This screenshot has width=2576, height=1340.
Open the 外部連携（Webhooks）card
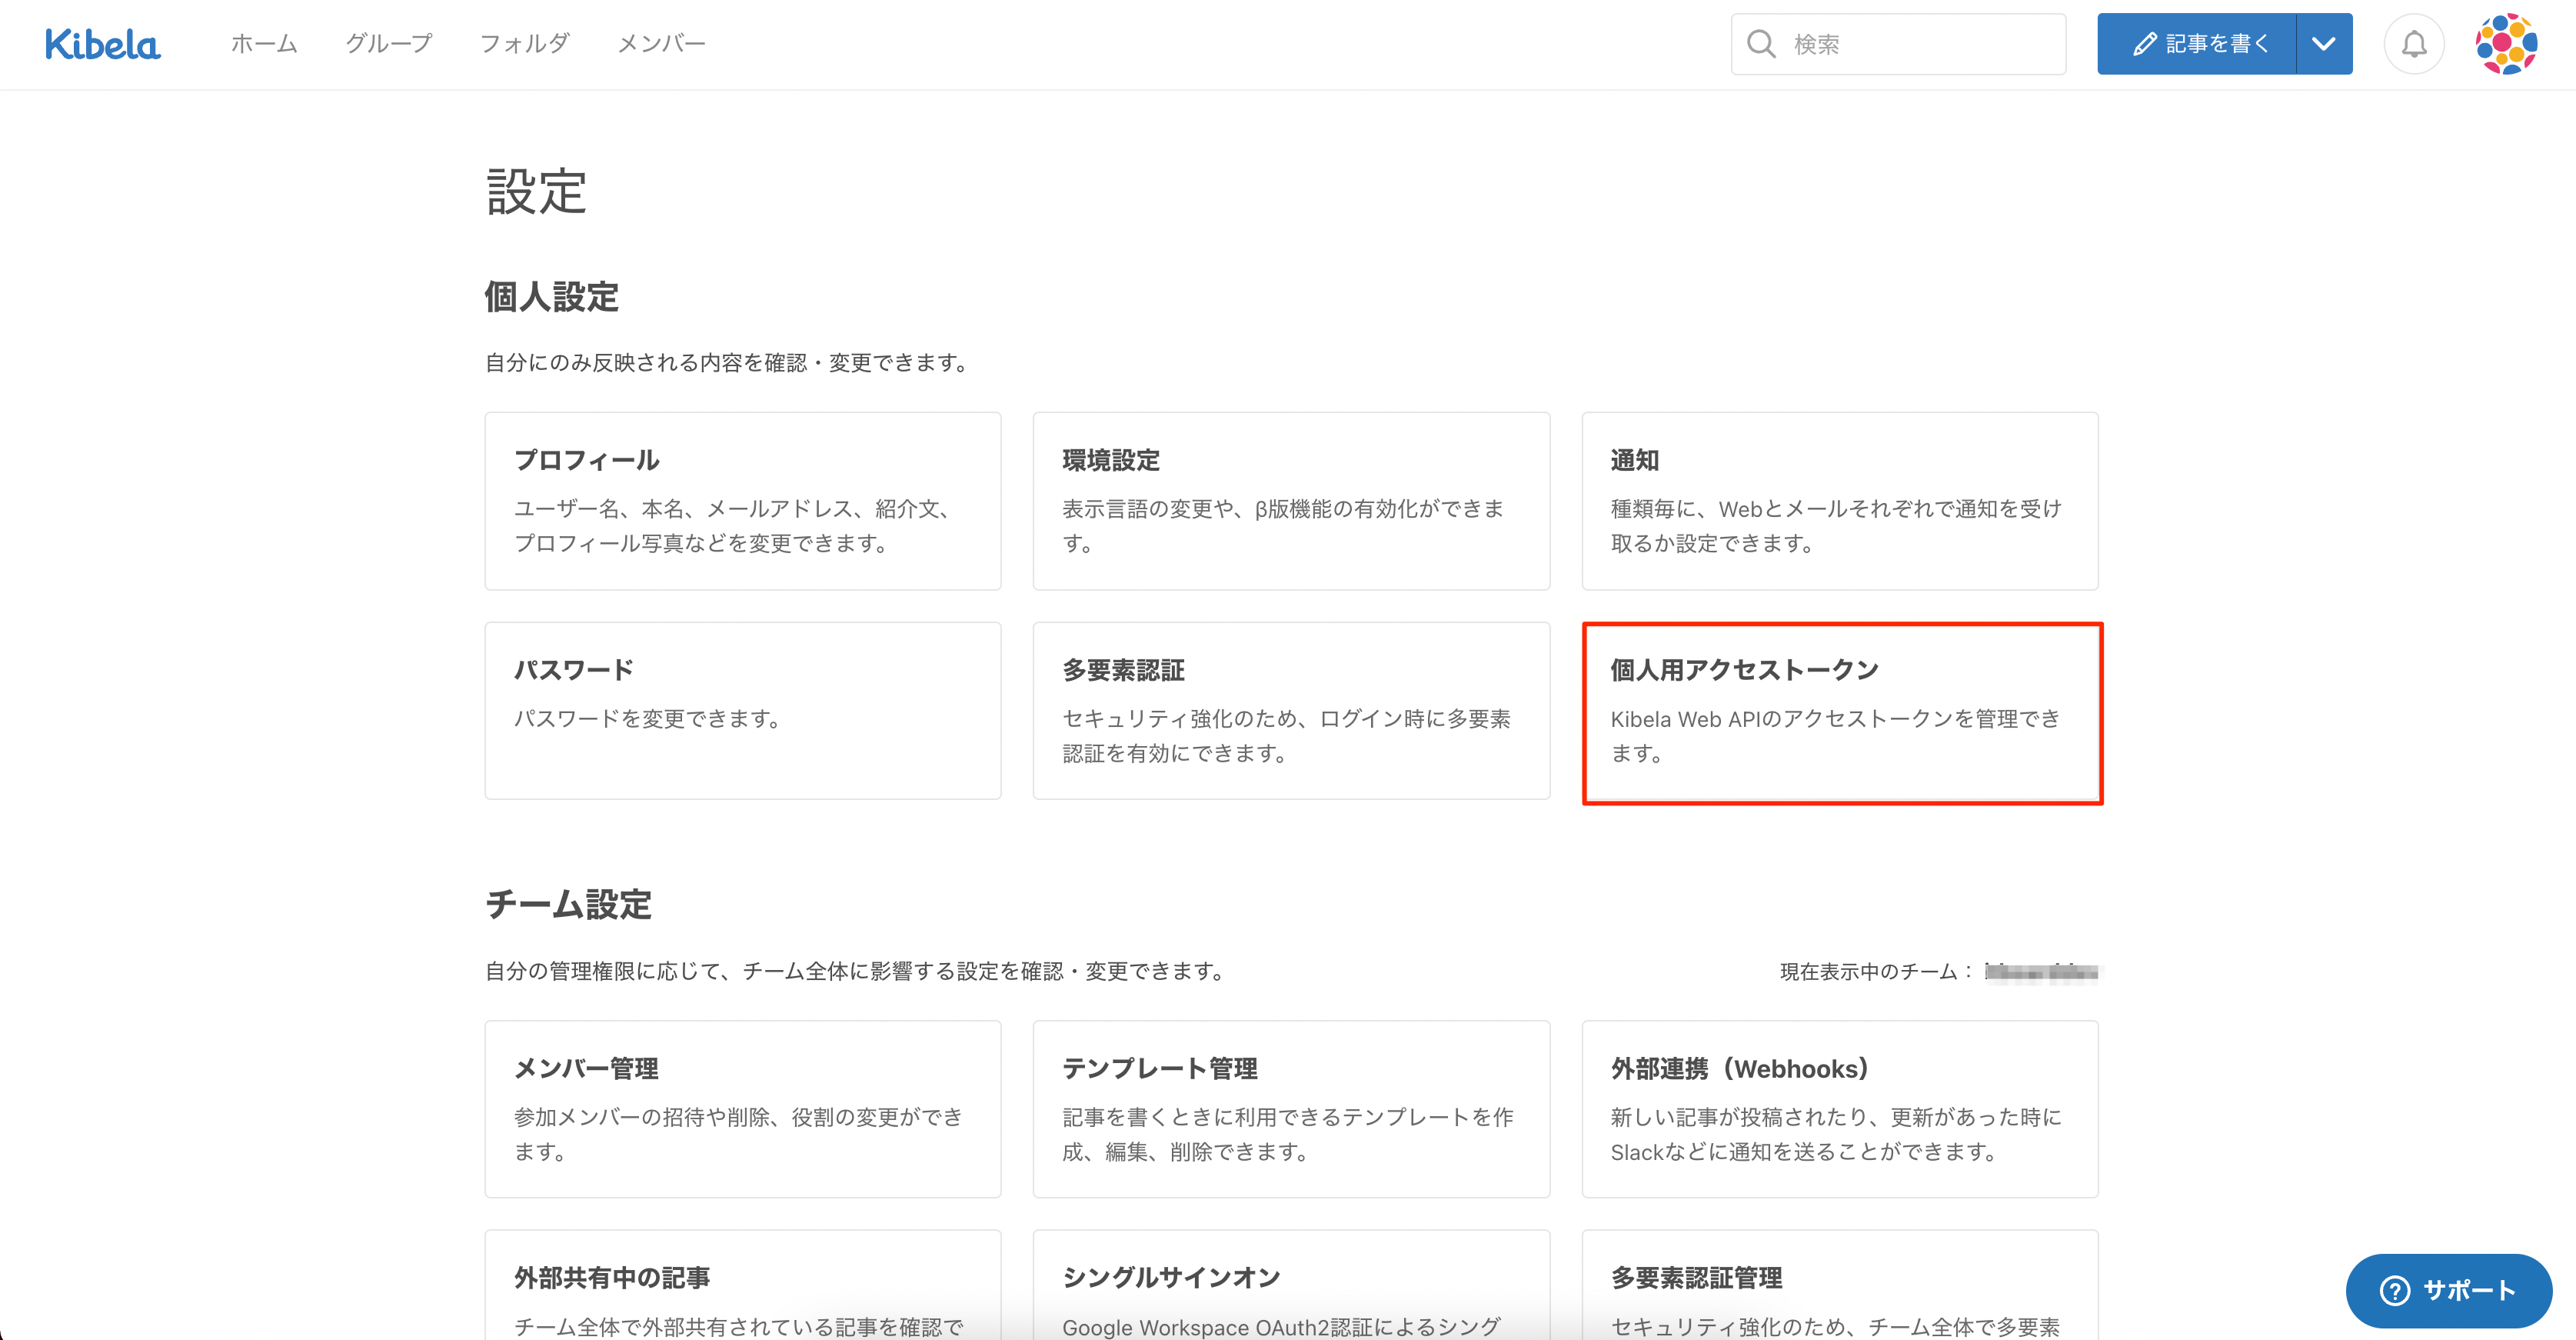pos(1839,1108)
